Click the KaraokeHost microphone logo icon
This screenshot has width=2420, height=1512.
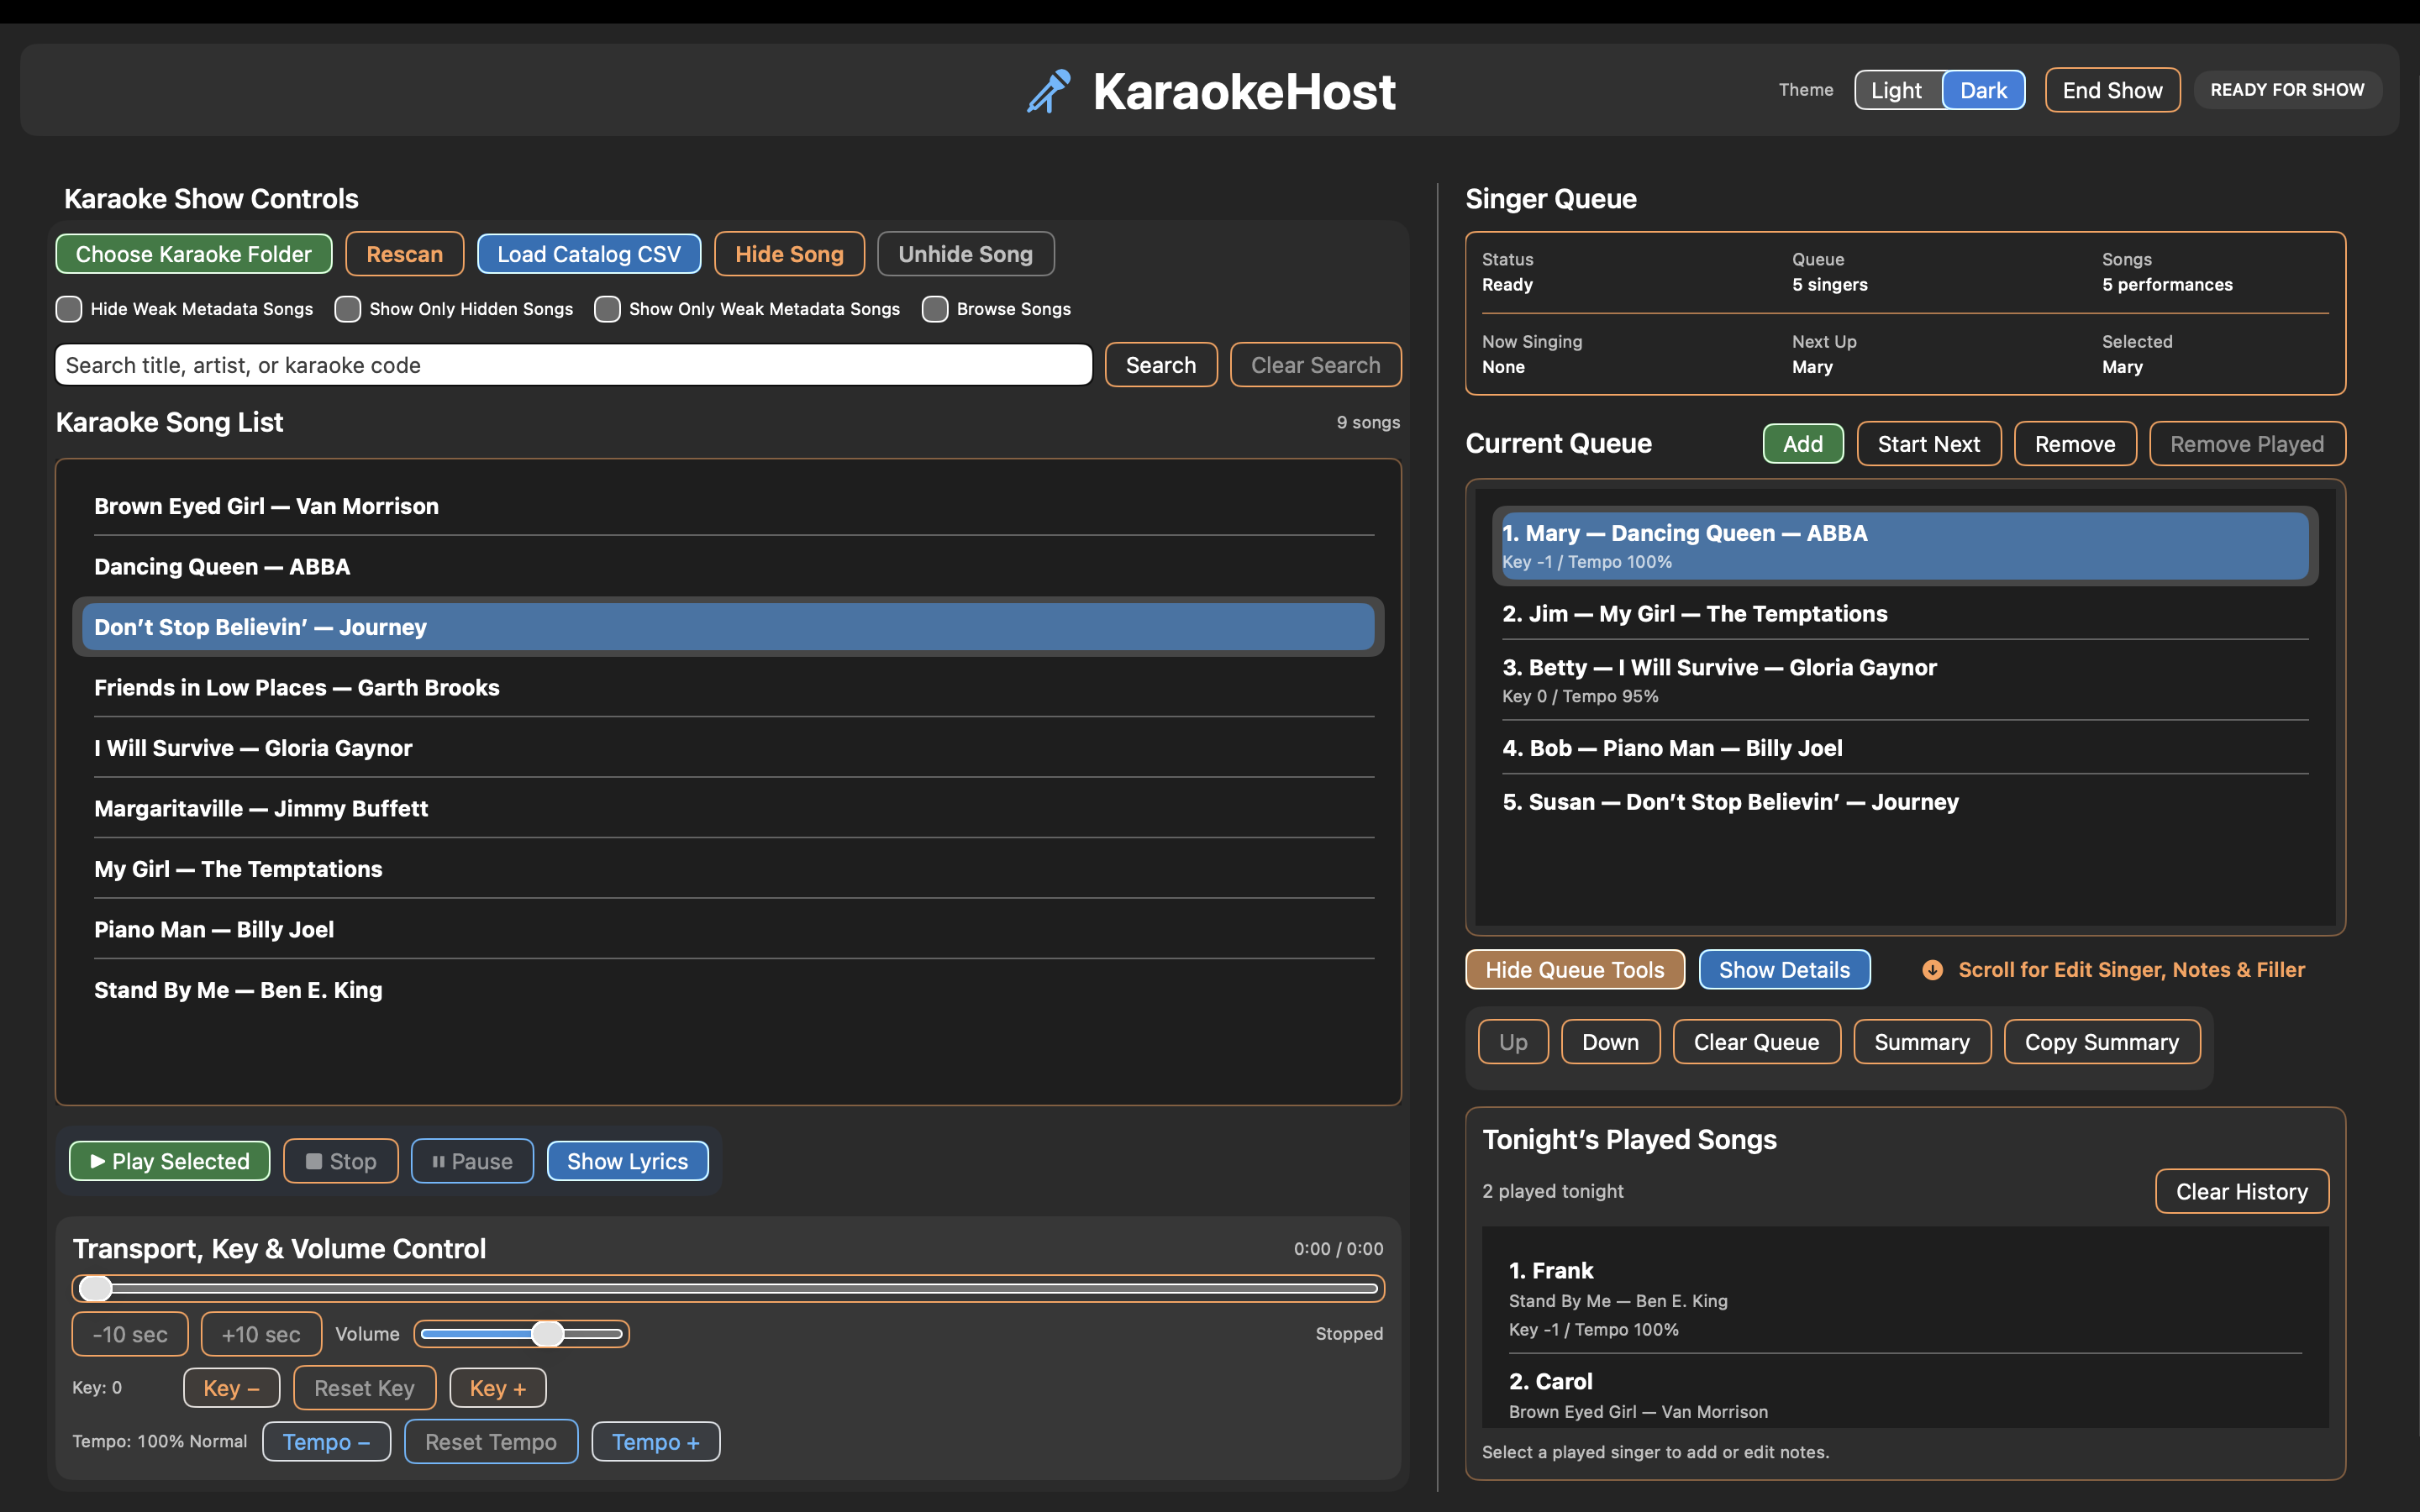click(x=1049, y=91)
